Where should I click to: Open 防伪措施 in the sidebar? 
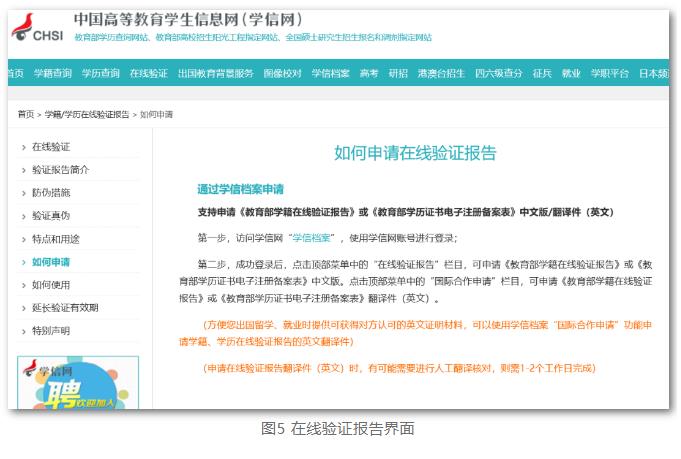pos(51,193)
